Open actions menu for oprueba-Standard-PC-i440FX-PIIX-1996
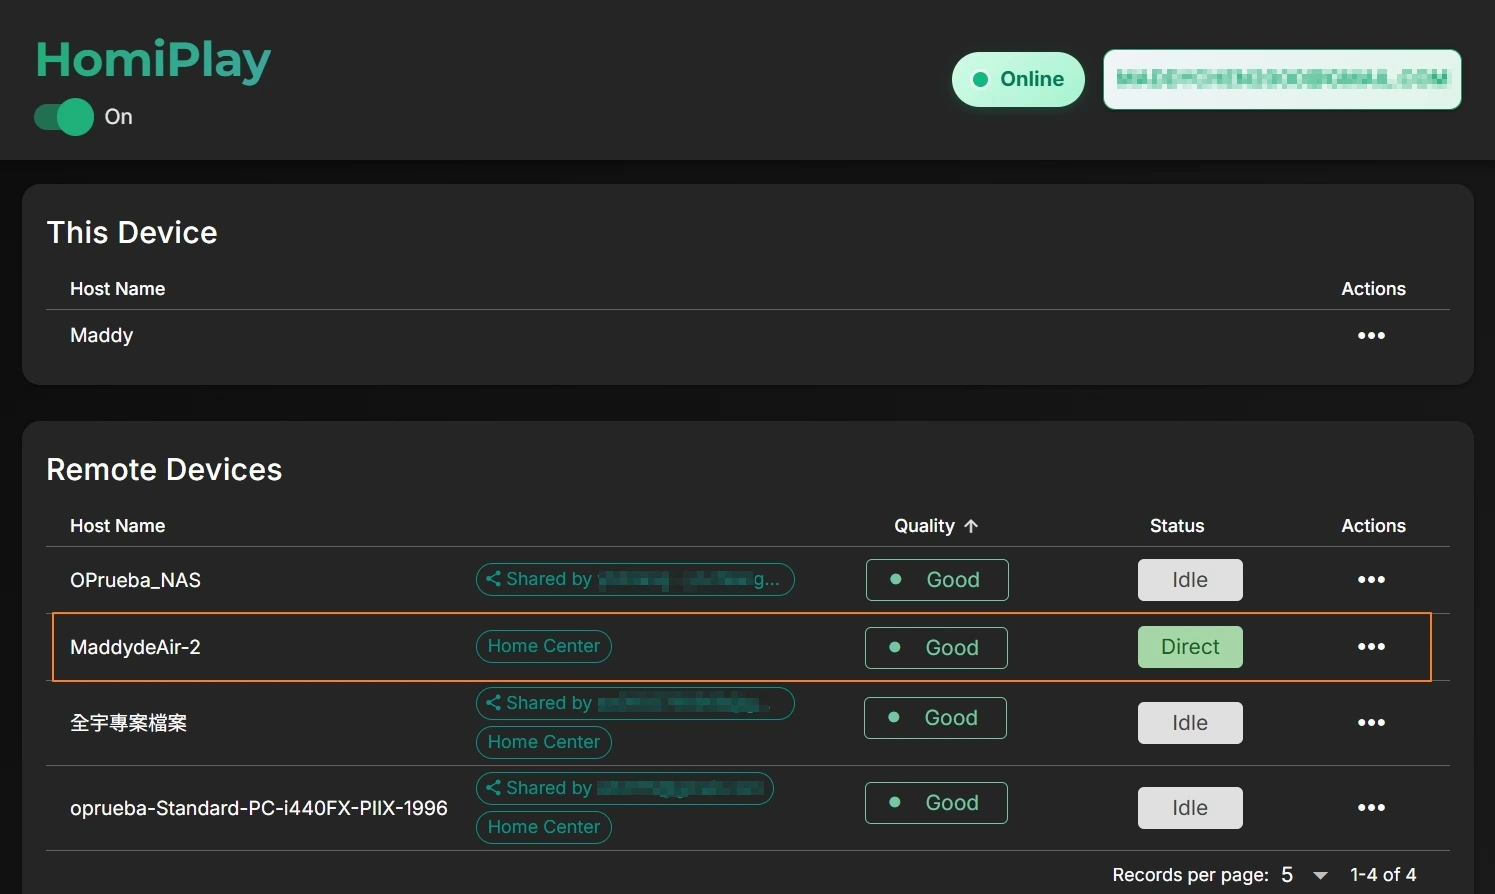 pyautogui.click(x=1371, y=808)
